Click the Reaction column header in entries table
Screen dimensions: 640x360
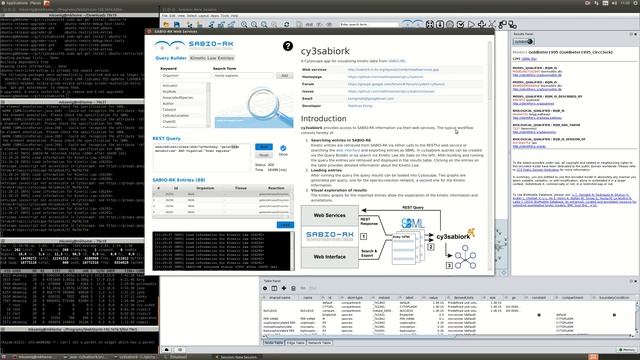tap(276, 188)
